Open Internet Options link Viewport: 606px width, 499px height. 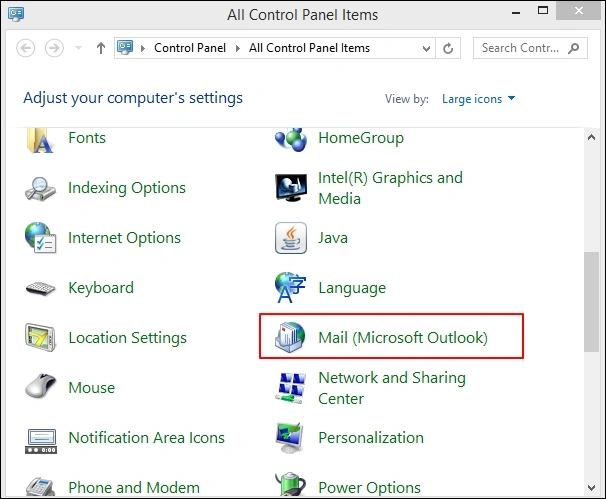pyautogui.click(x=124, y=238)
